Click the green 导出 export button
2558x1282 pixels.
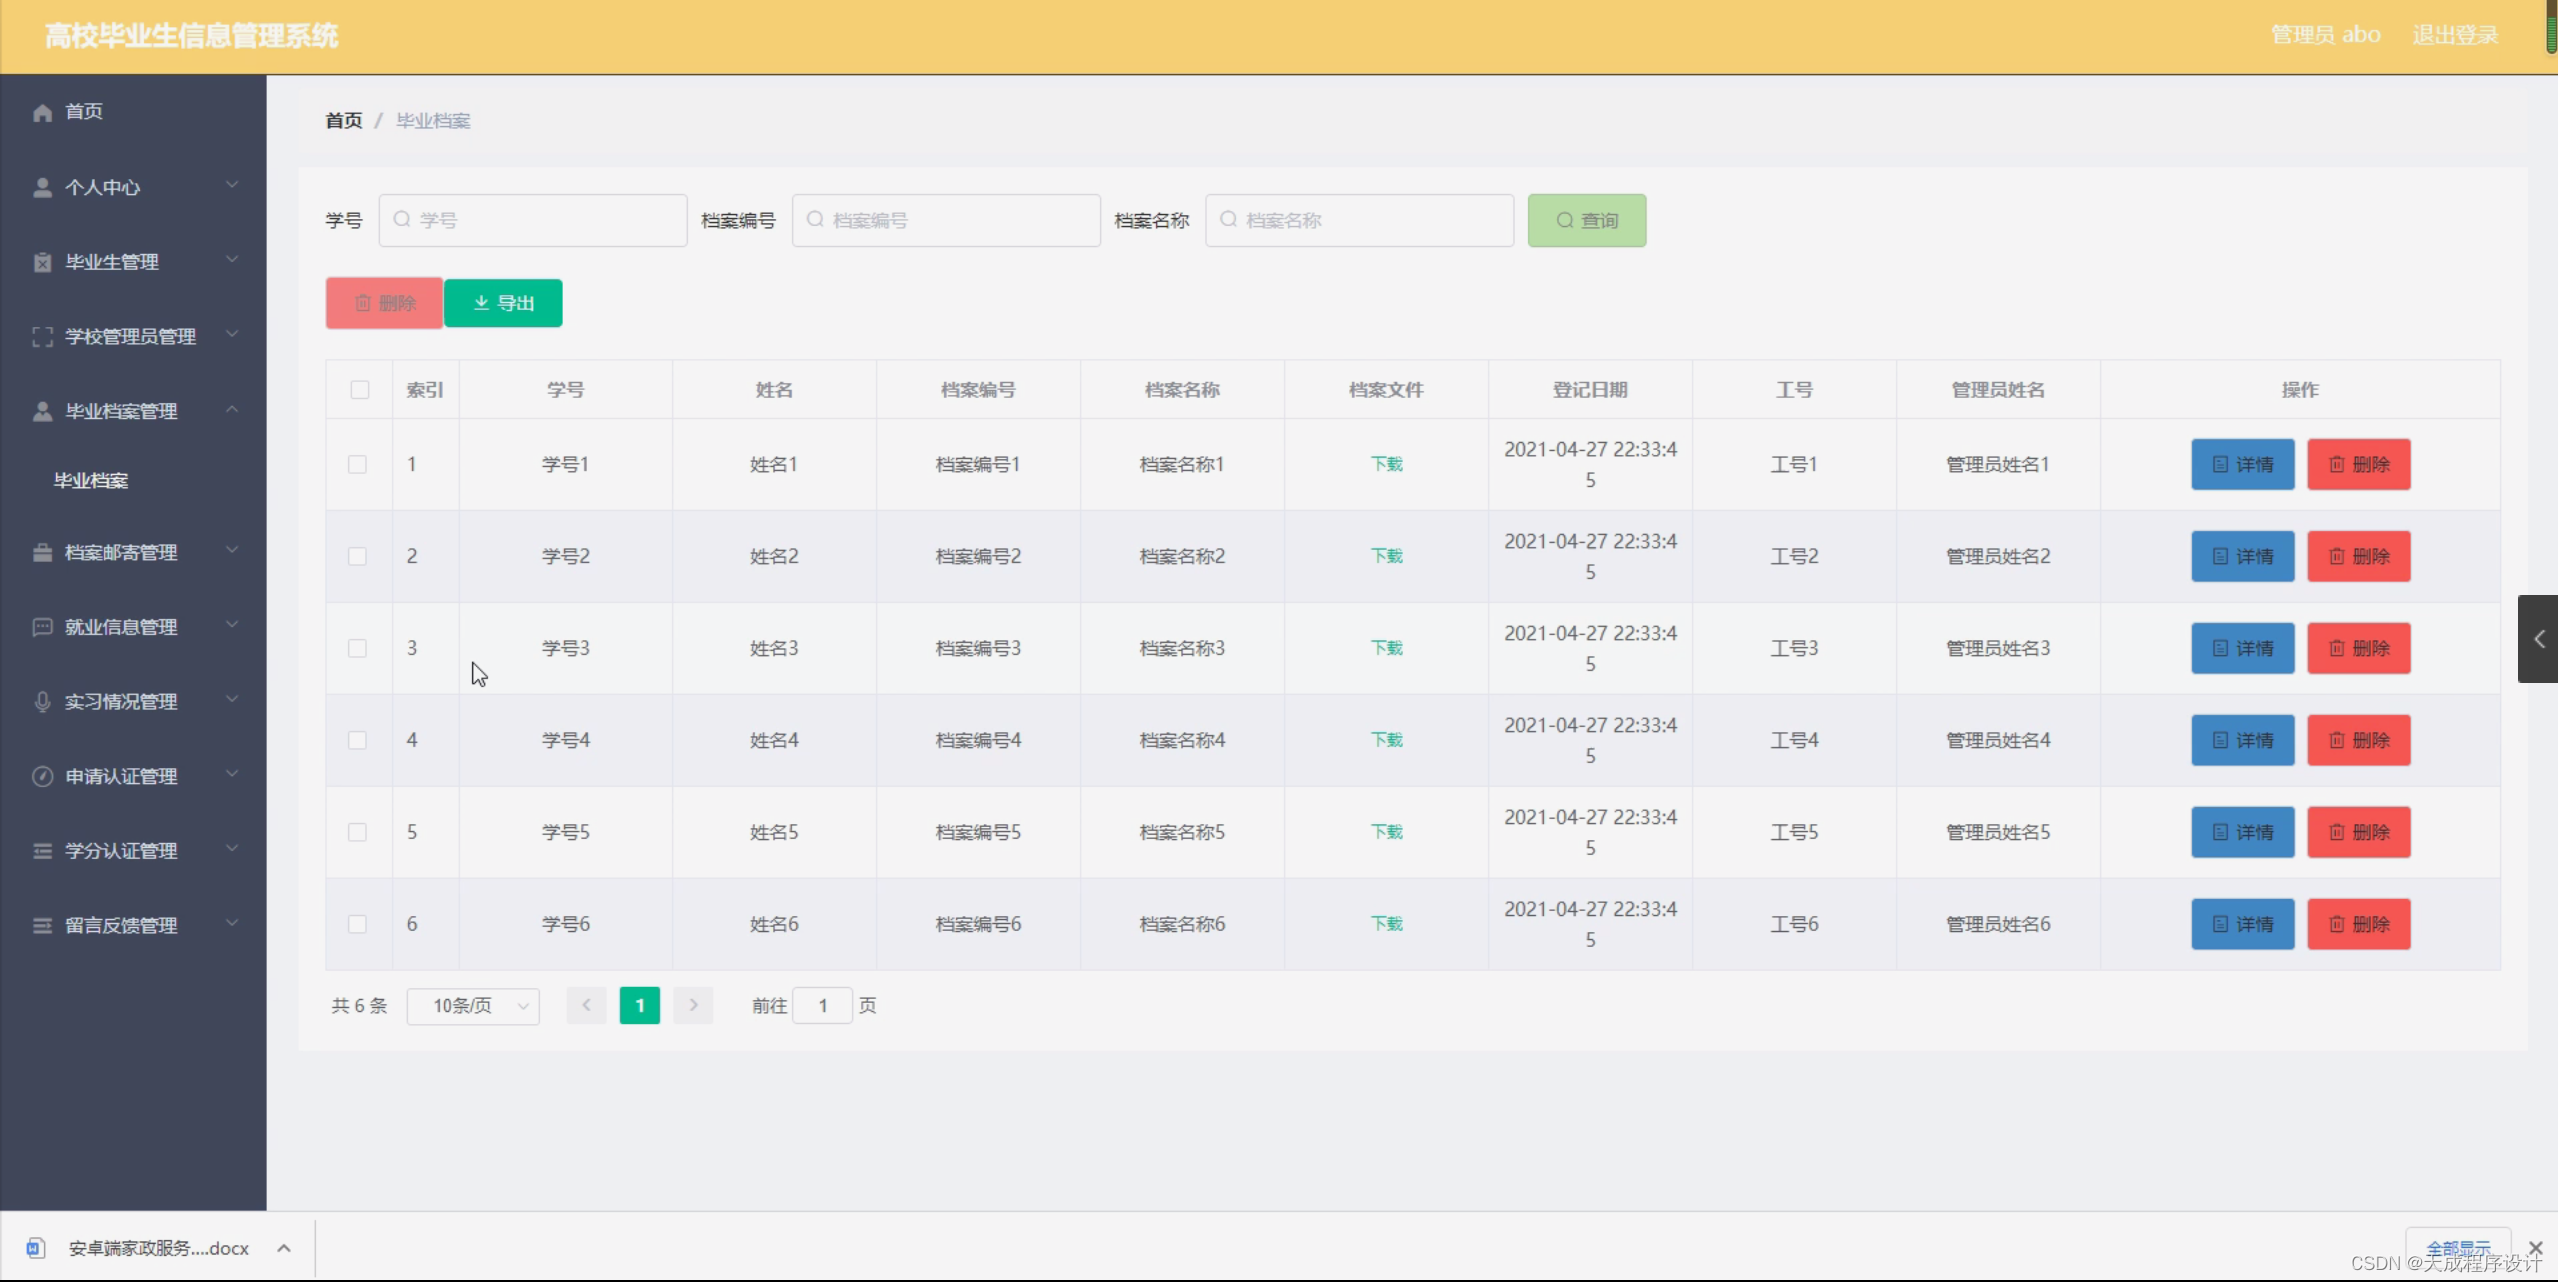[x=503, y=303]
